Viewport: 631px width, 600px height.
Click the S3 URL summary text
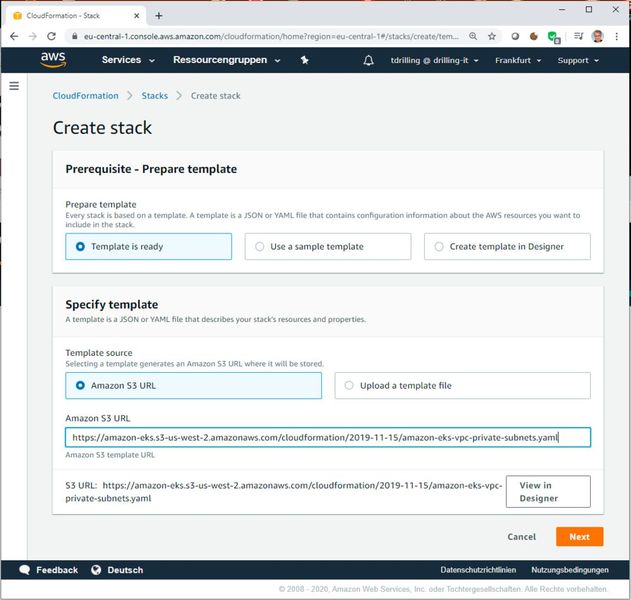tap(284, 492)
